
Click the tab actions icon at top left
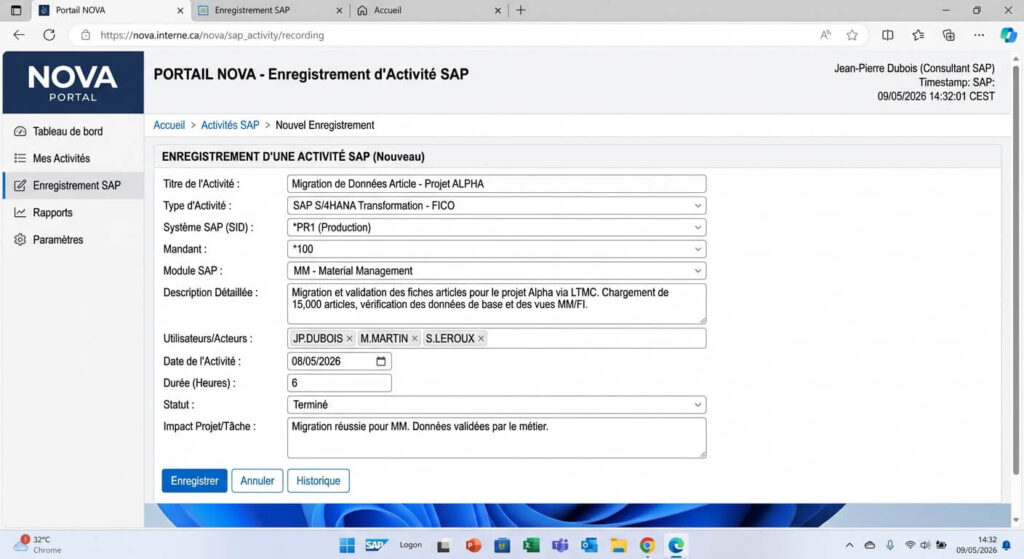click(x=16, y=10)
